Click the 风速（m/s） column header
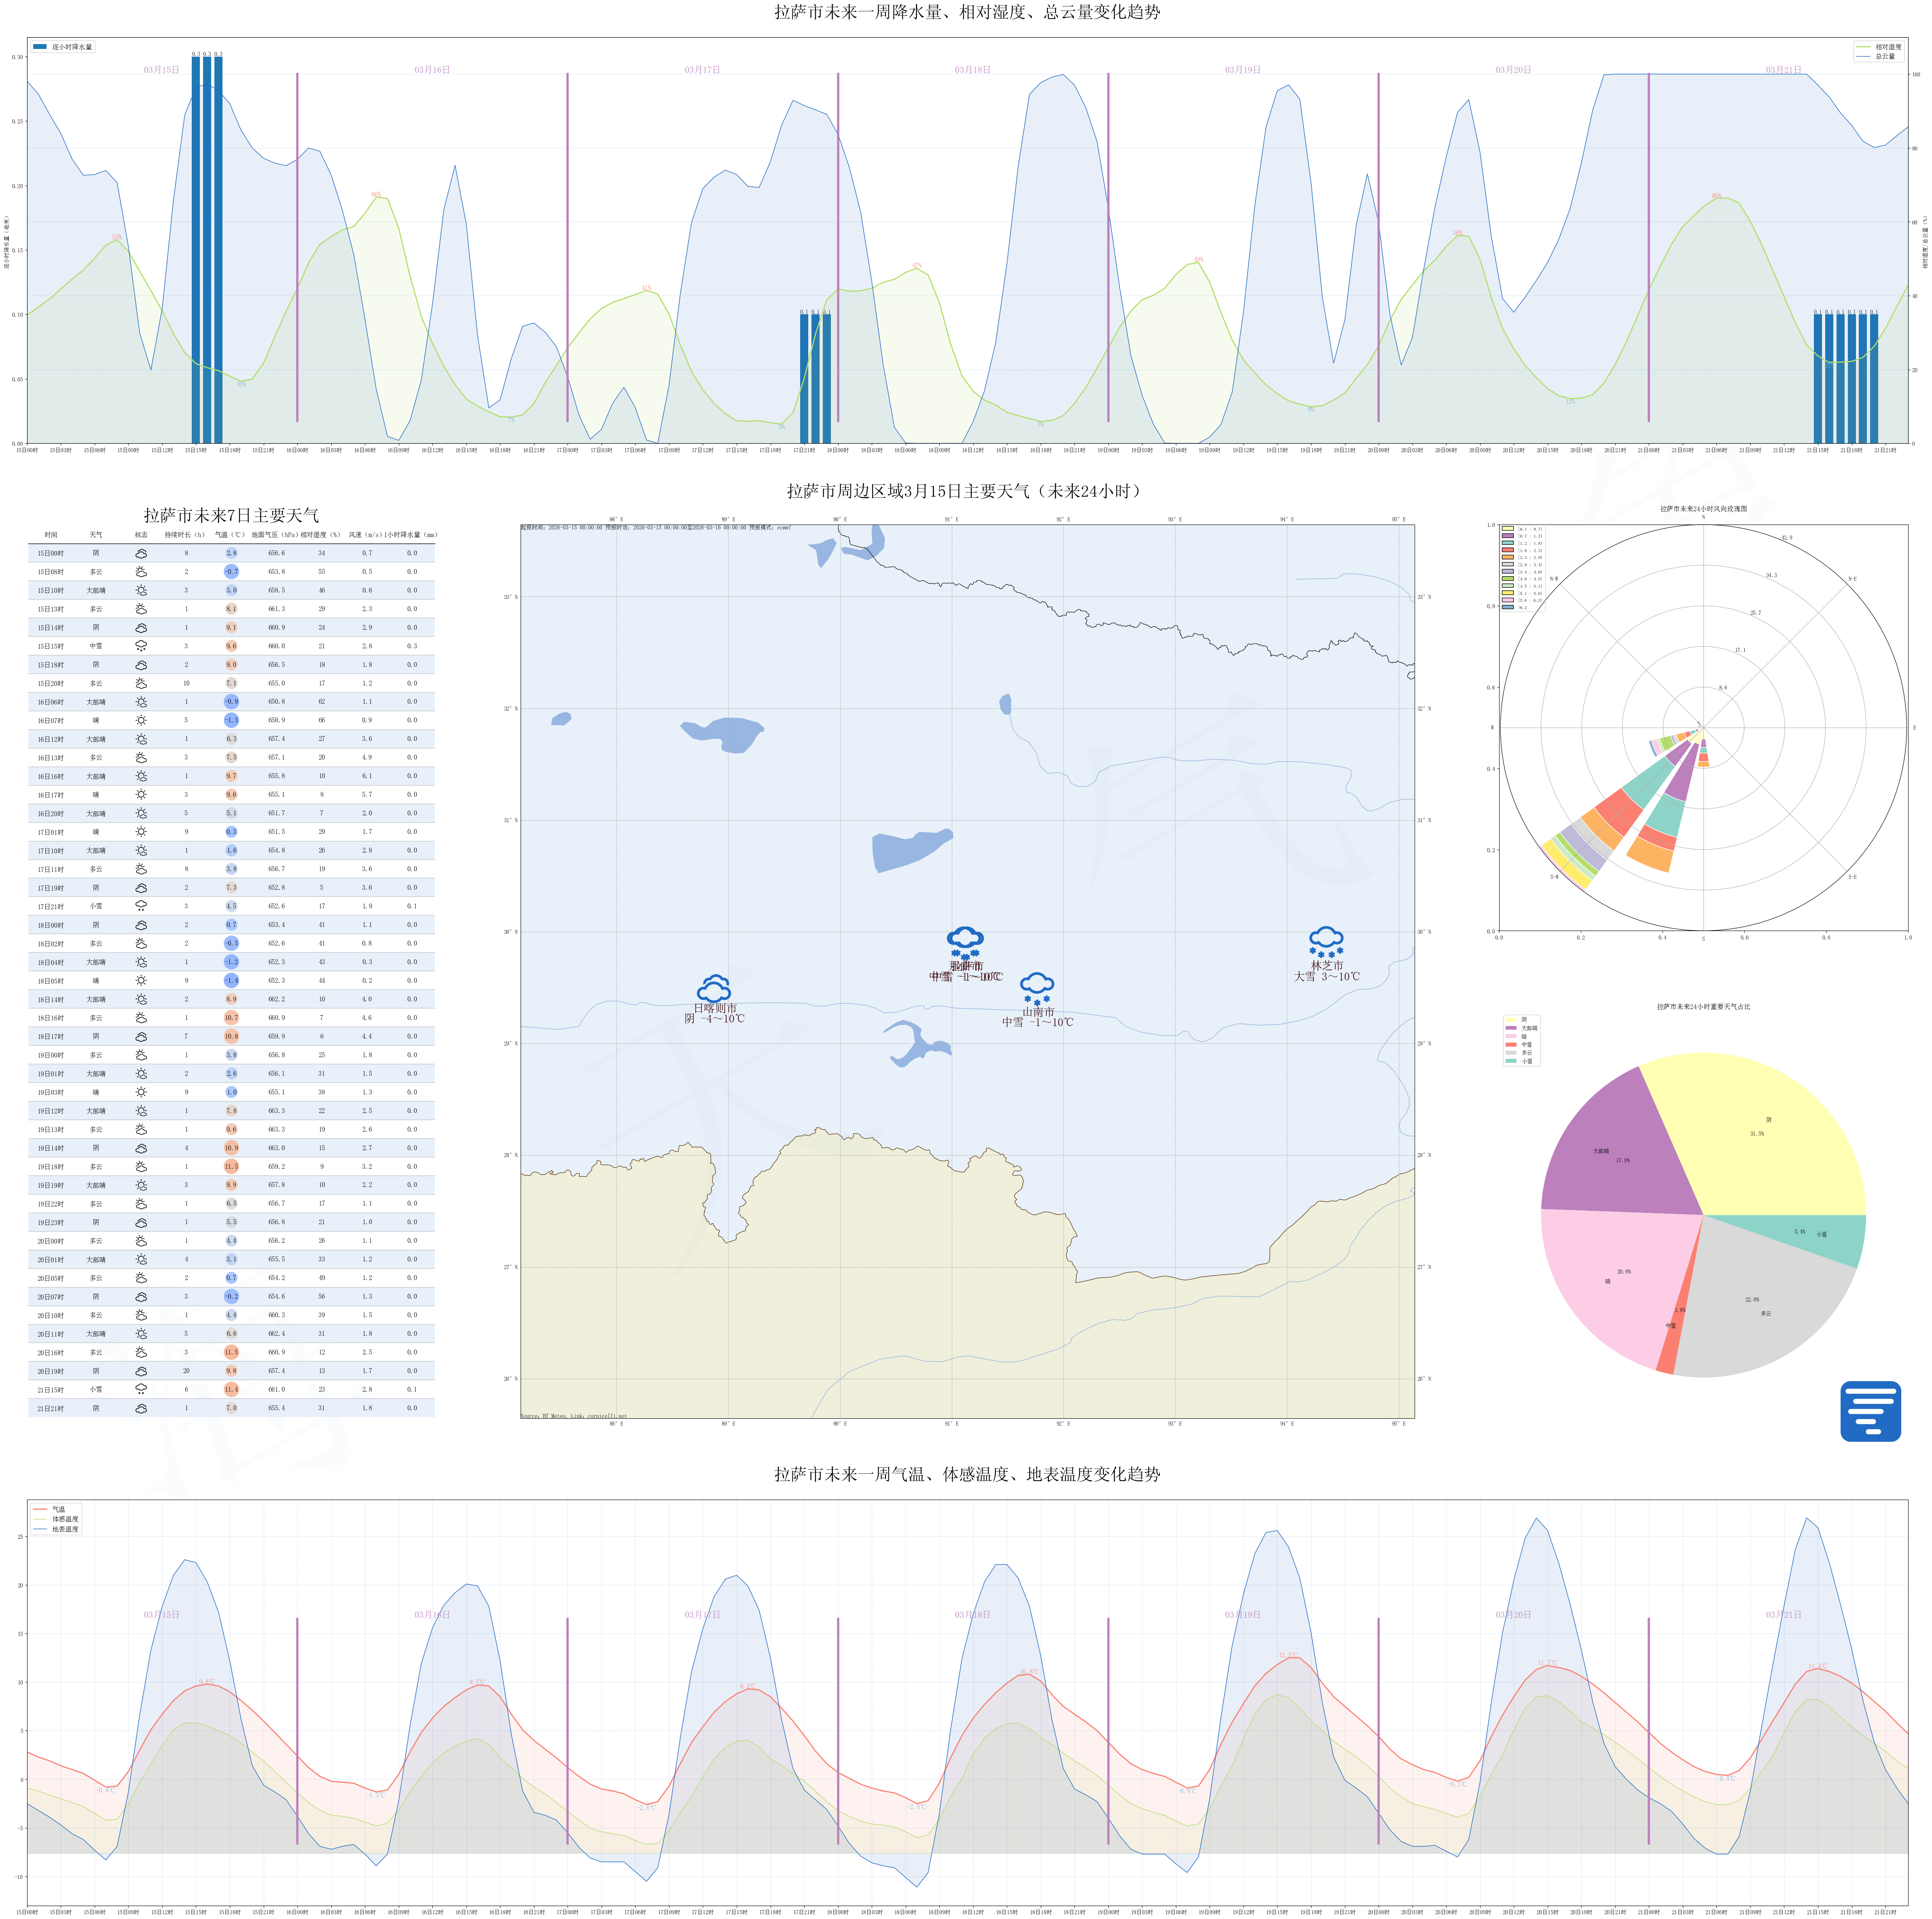Viewport: 1932px width, 1919px height. pyautogui.click(x=366, y=535)
